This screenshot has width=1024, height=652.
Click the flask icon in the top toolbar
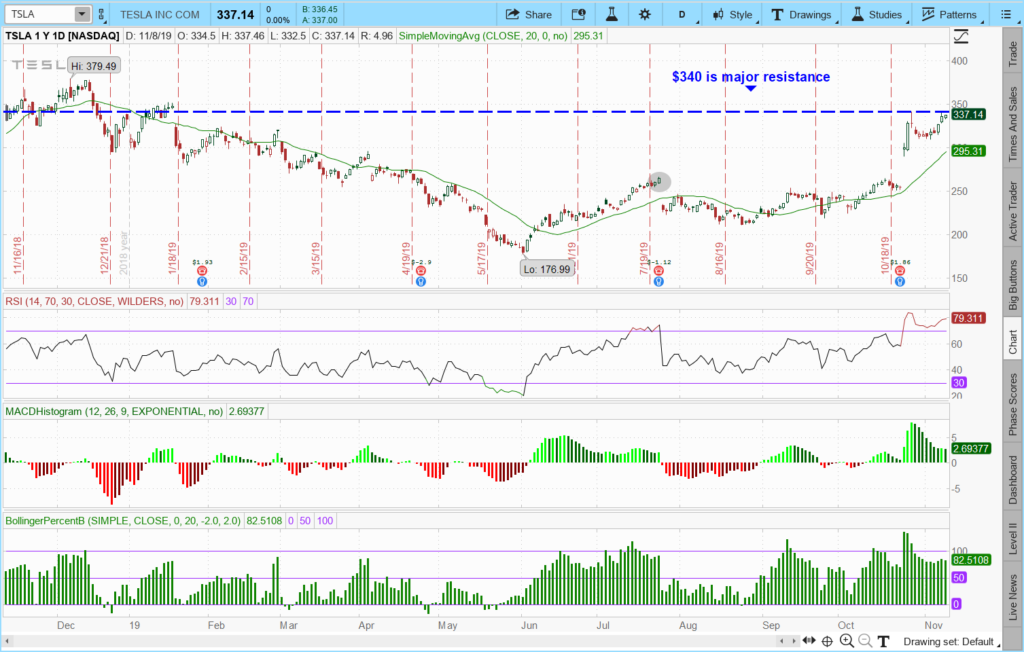click(x=612, y=14)
